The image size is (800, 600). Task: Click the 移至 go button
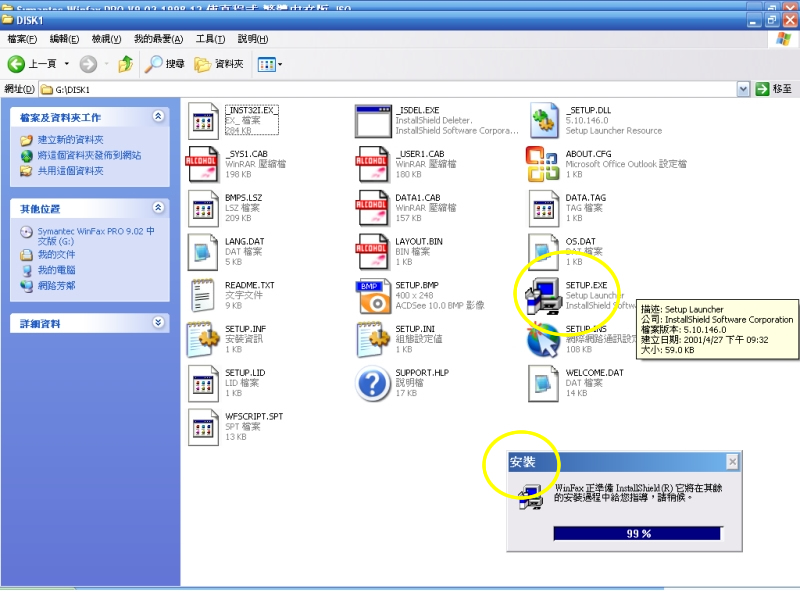pyautogui.click(x=773, y=89)
